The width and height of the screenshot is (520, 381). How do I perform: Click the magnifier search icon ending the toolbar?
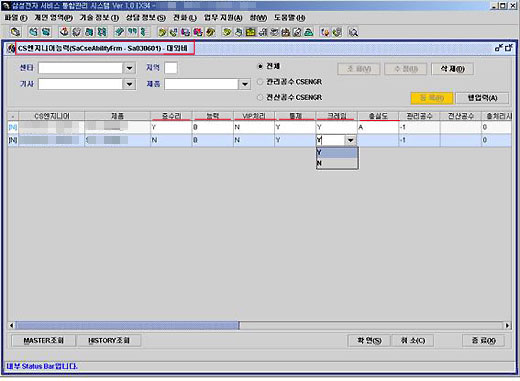353,32
